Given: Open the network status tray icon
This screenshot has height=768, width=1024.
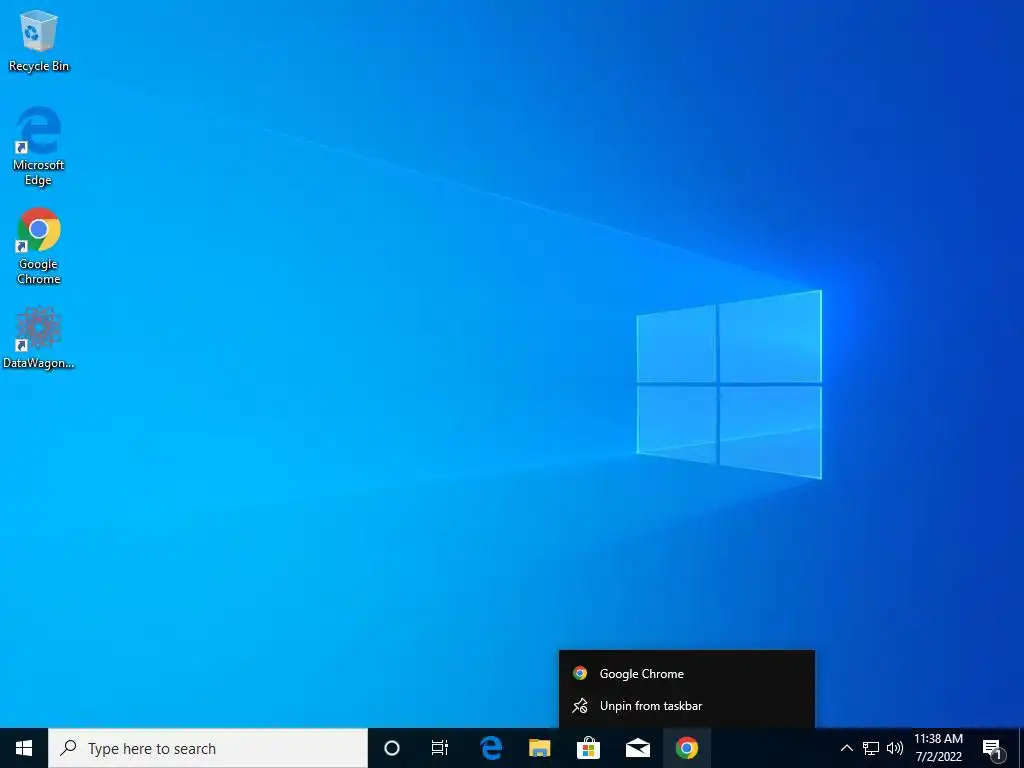Looking at the screenshot, I should [871, 748].
